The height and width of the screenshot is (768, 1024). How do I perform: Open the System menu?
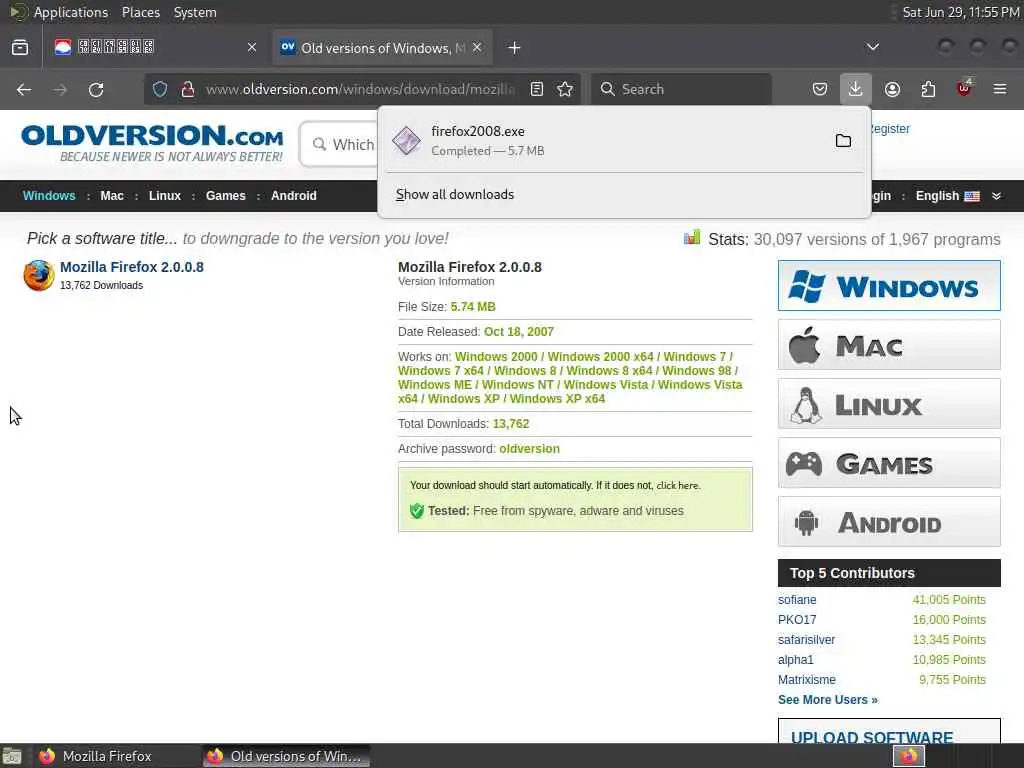point(195,12)
